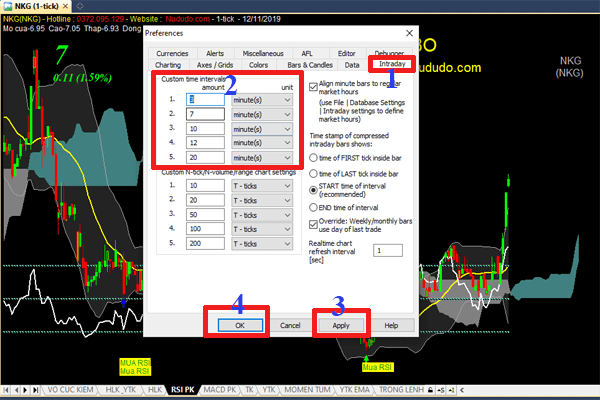Select the RSI PK sheet tab

(183, 390)
